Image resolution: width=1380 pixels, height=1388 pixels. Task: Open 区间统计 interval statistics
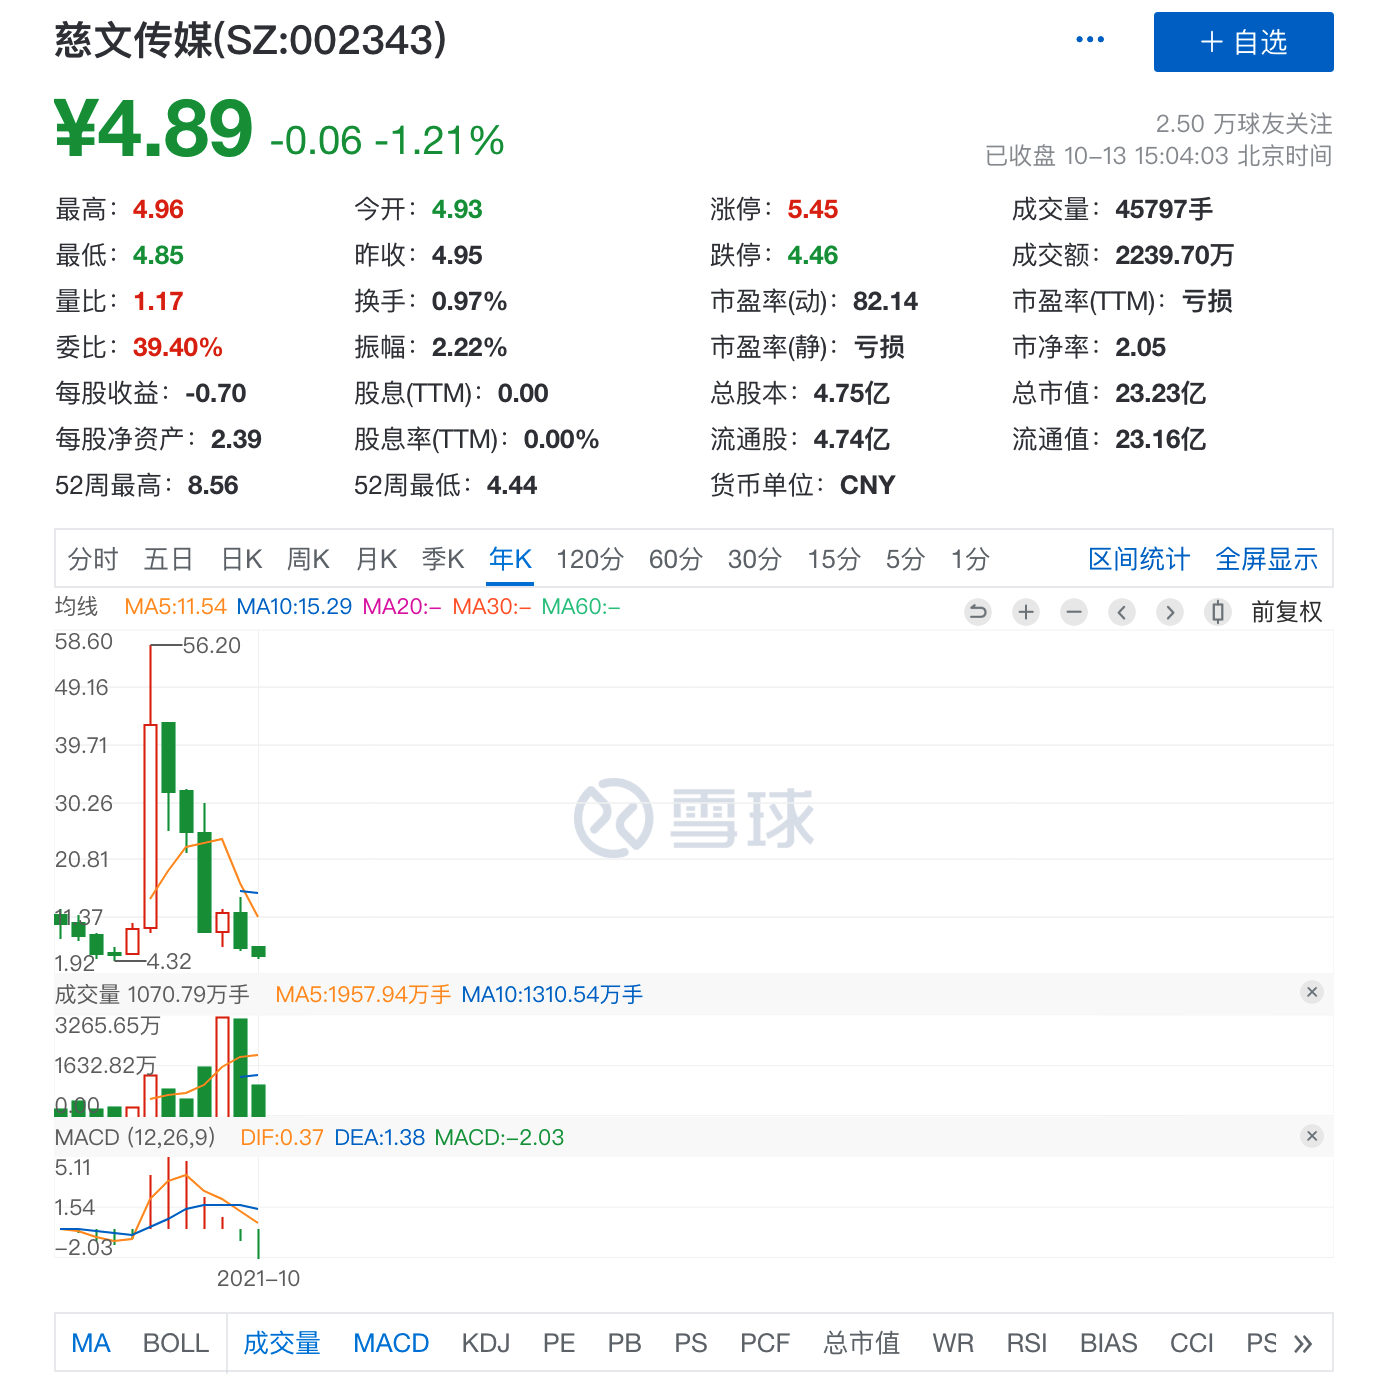(1138, 559)
